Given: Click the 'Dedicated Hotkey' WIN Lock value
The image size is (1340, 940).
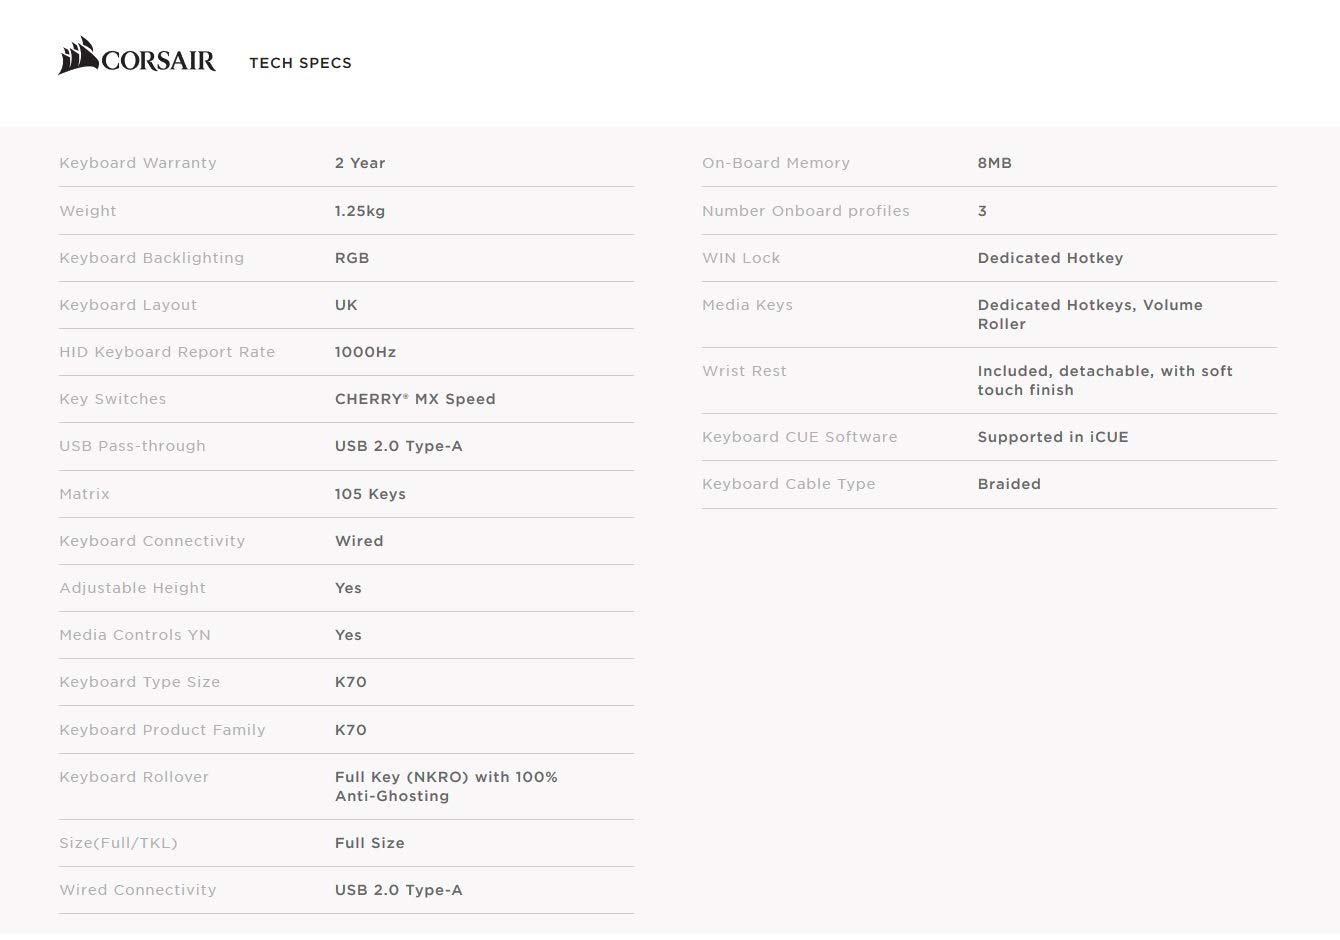Looking at the screenshot, I should pos(1051,258).
